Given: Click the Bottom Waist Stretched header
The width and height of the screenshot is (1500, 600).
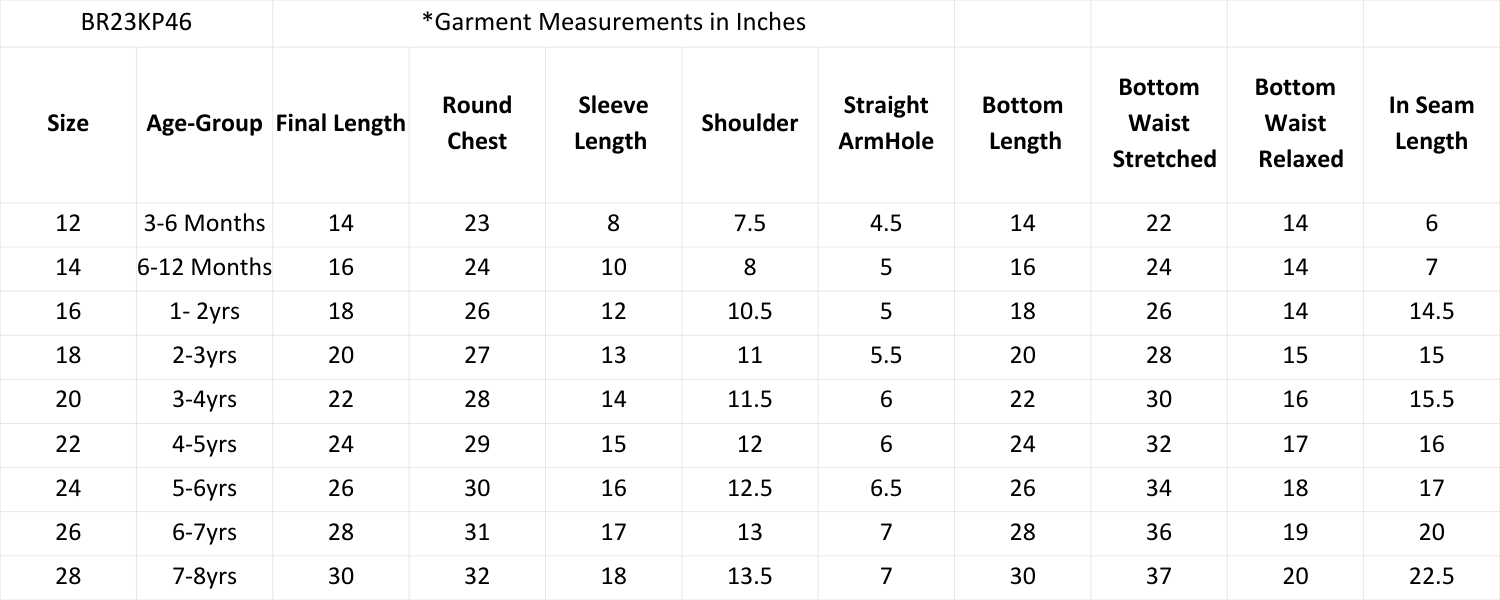Looking at the screenshot, I should pos(1159,124).
